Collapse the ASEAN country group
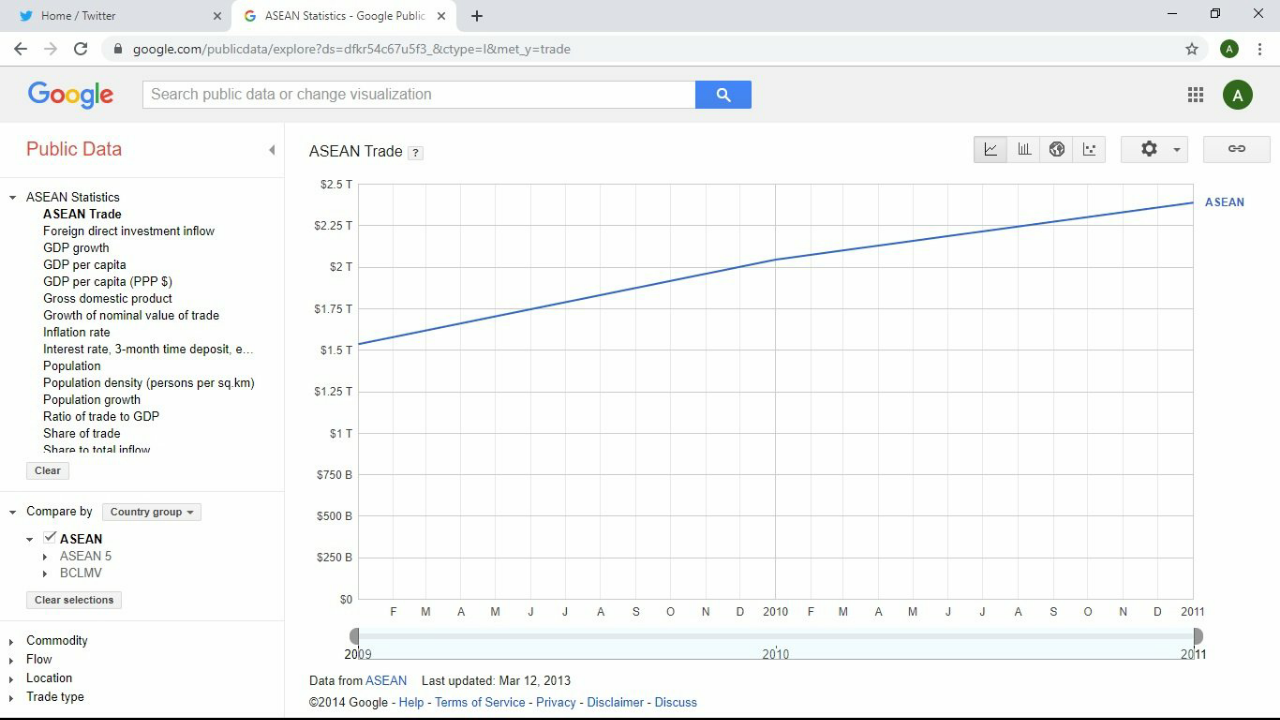Viewport: 1280px width, 720px height. point(30,539)
